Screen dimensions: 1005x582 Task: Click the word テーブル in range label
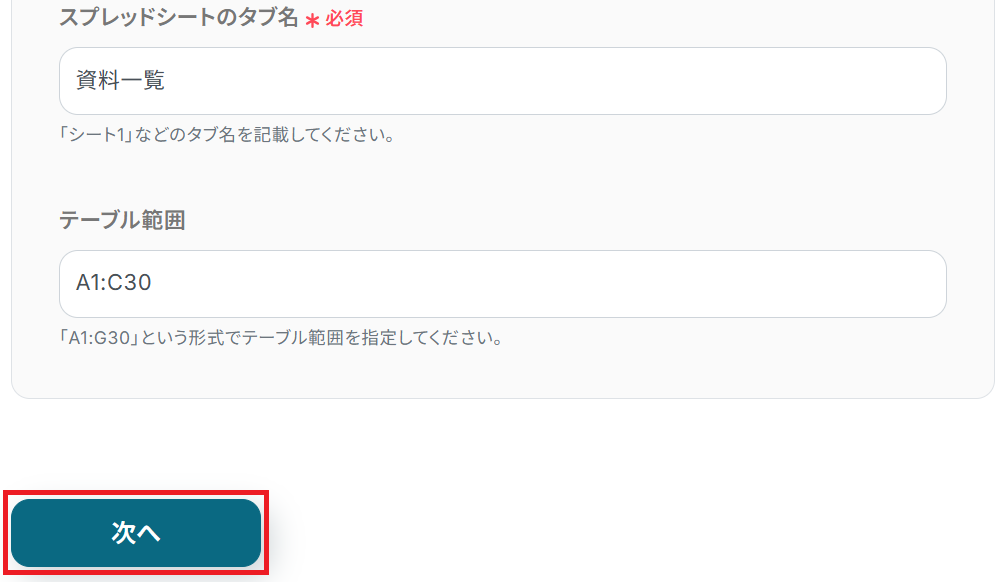point(100,220)
